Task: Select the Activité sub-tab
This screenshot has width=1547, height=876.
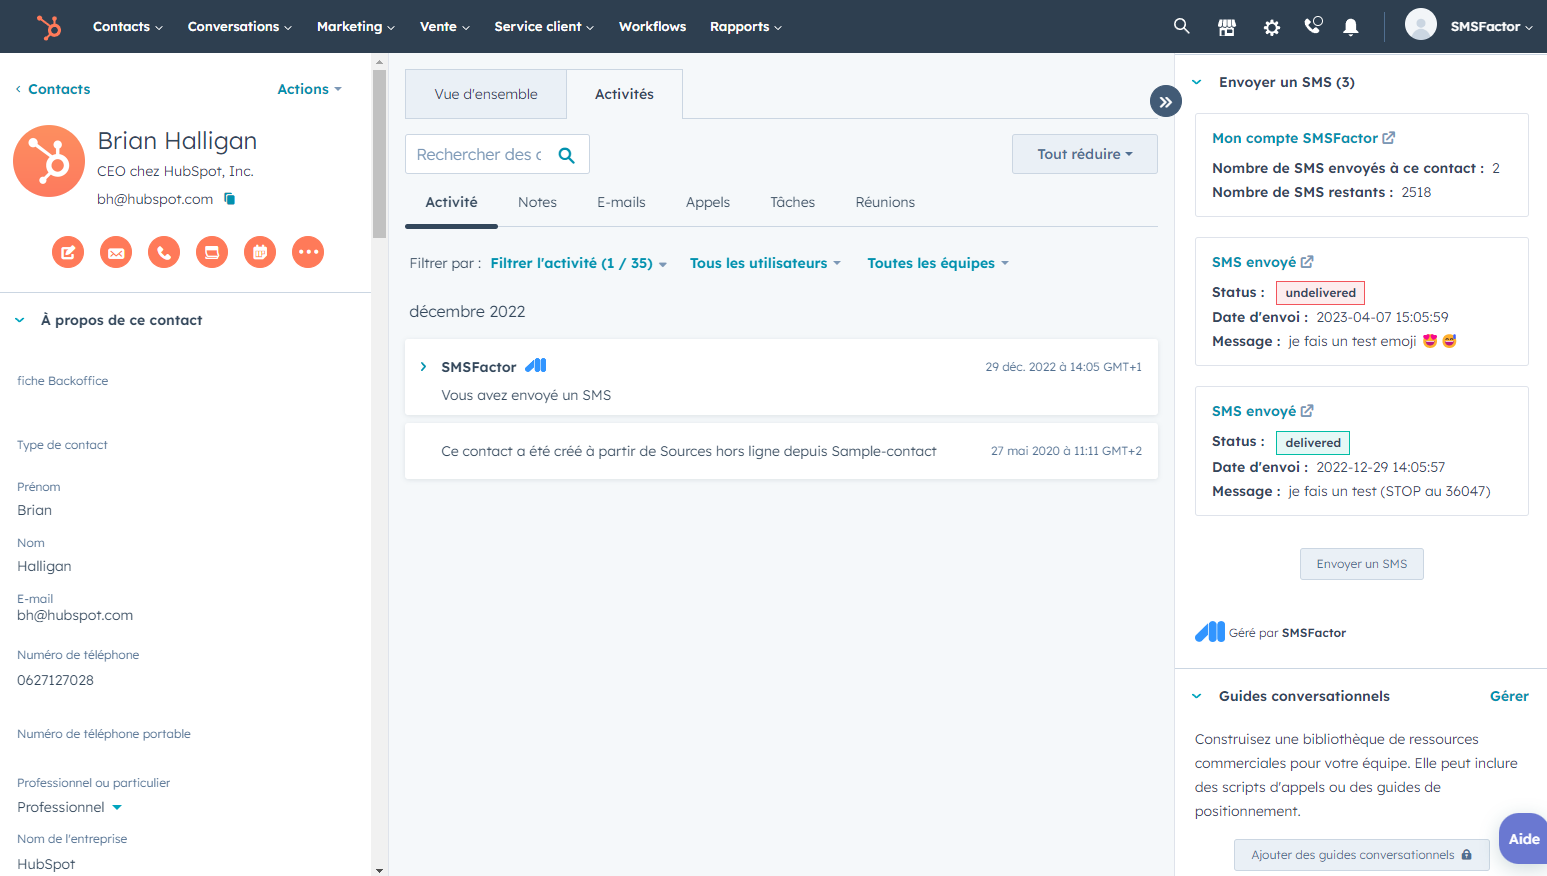Action: click(x=451, y=202)
